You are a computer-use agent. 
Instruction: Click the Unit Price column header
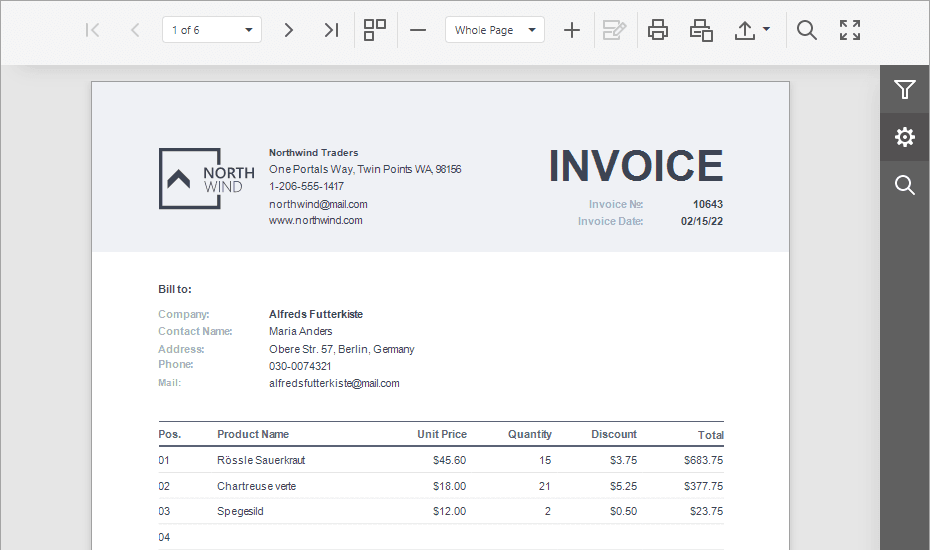tap(442, 434)
